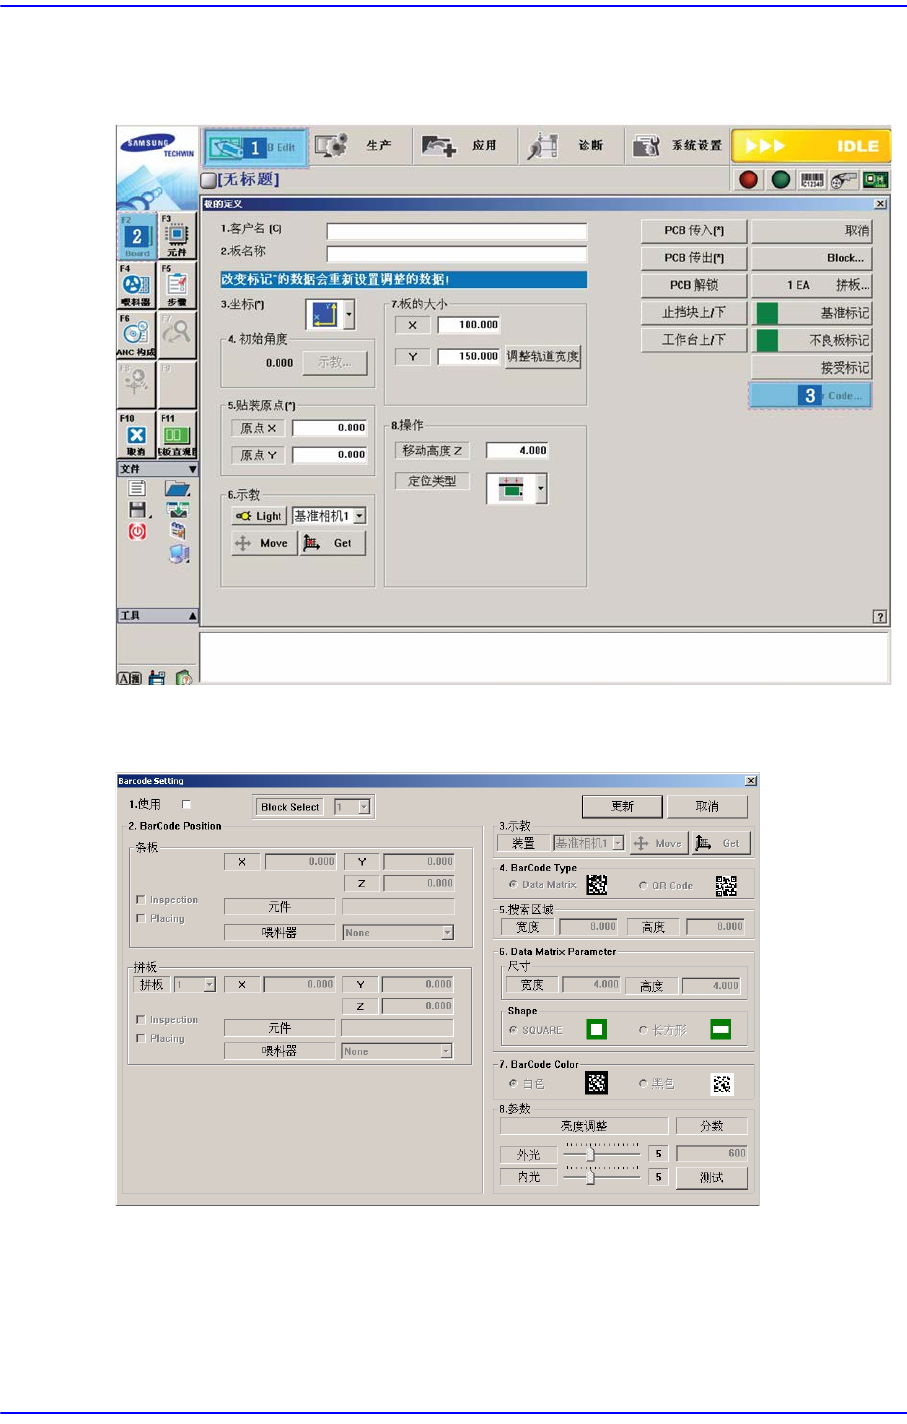Open the 生产 production menu
The width and height of the screenshot is (907, 1424).
click(359, 146)
